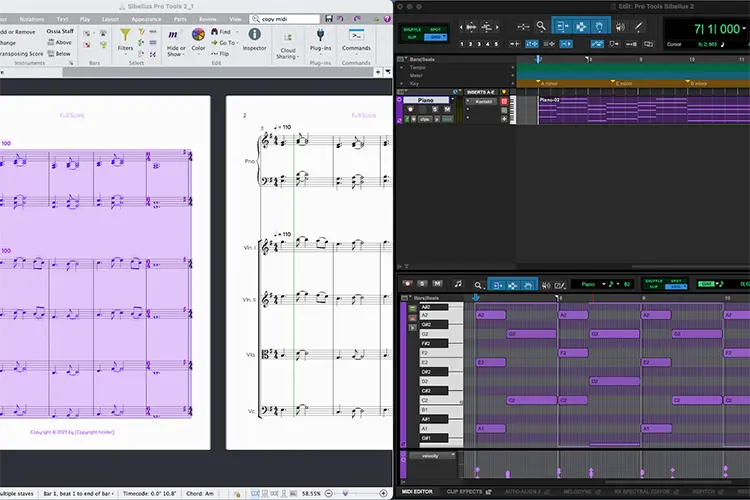Select the Grabber hand tool in Pro Tools
750x500 pixels.
[599, 27]
